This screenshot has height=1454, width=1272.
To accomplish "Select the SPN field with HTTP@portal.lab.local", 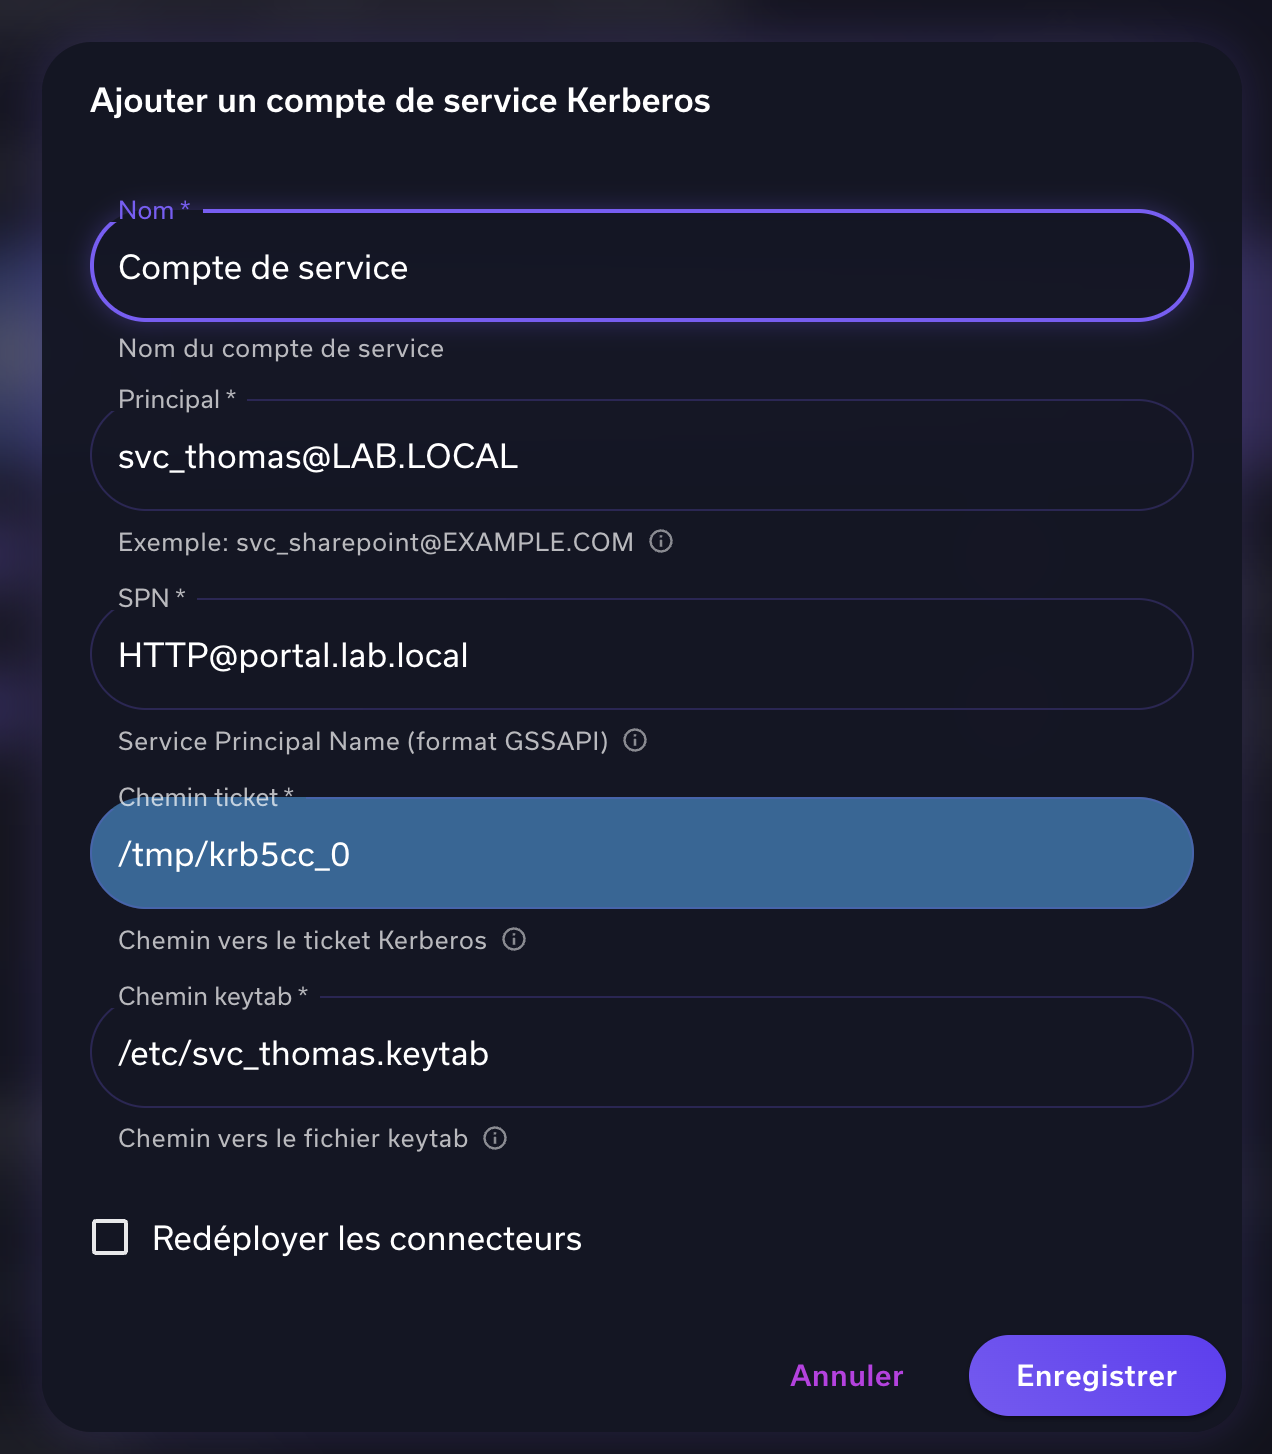I will [x=640, y=655].
